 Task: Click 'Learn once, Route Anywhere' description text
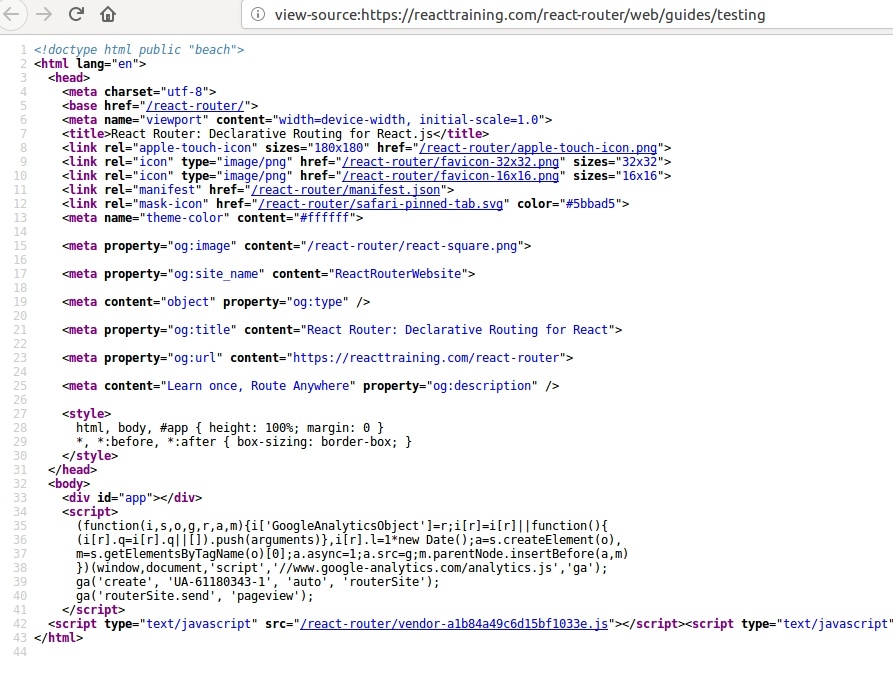pos(258,385)
